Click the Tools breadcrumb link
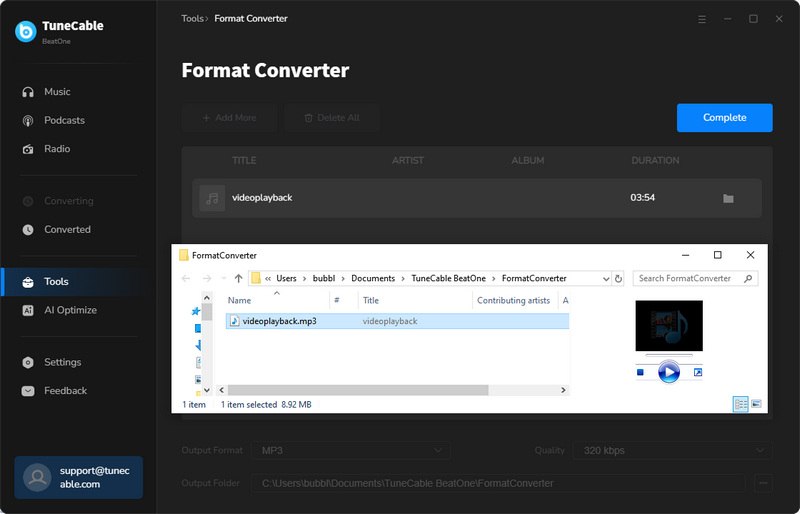 [192, 18]
